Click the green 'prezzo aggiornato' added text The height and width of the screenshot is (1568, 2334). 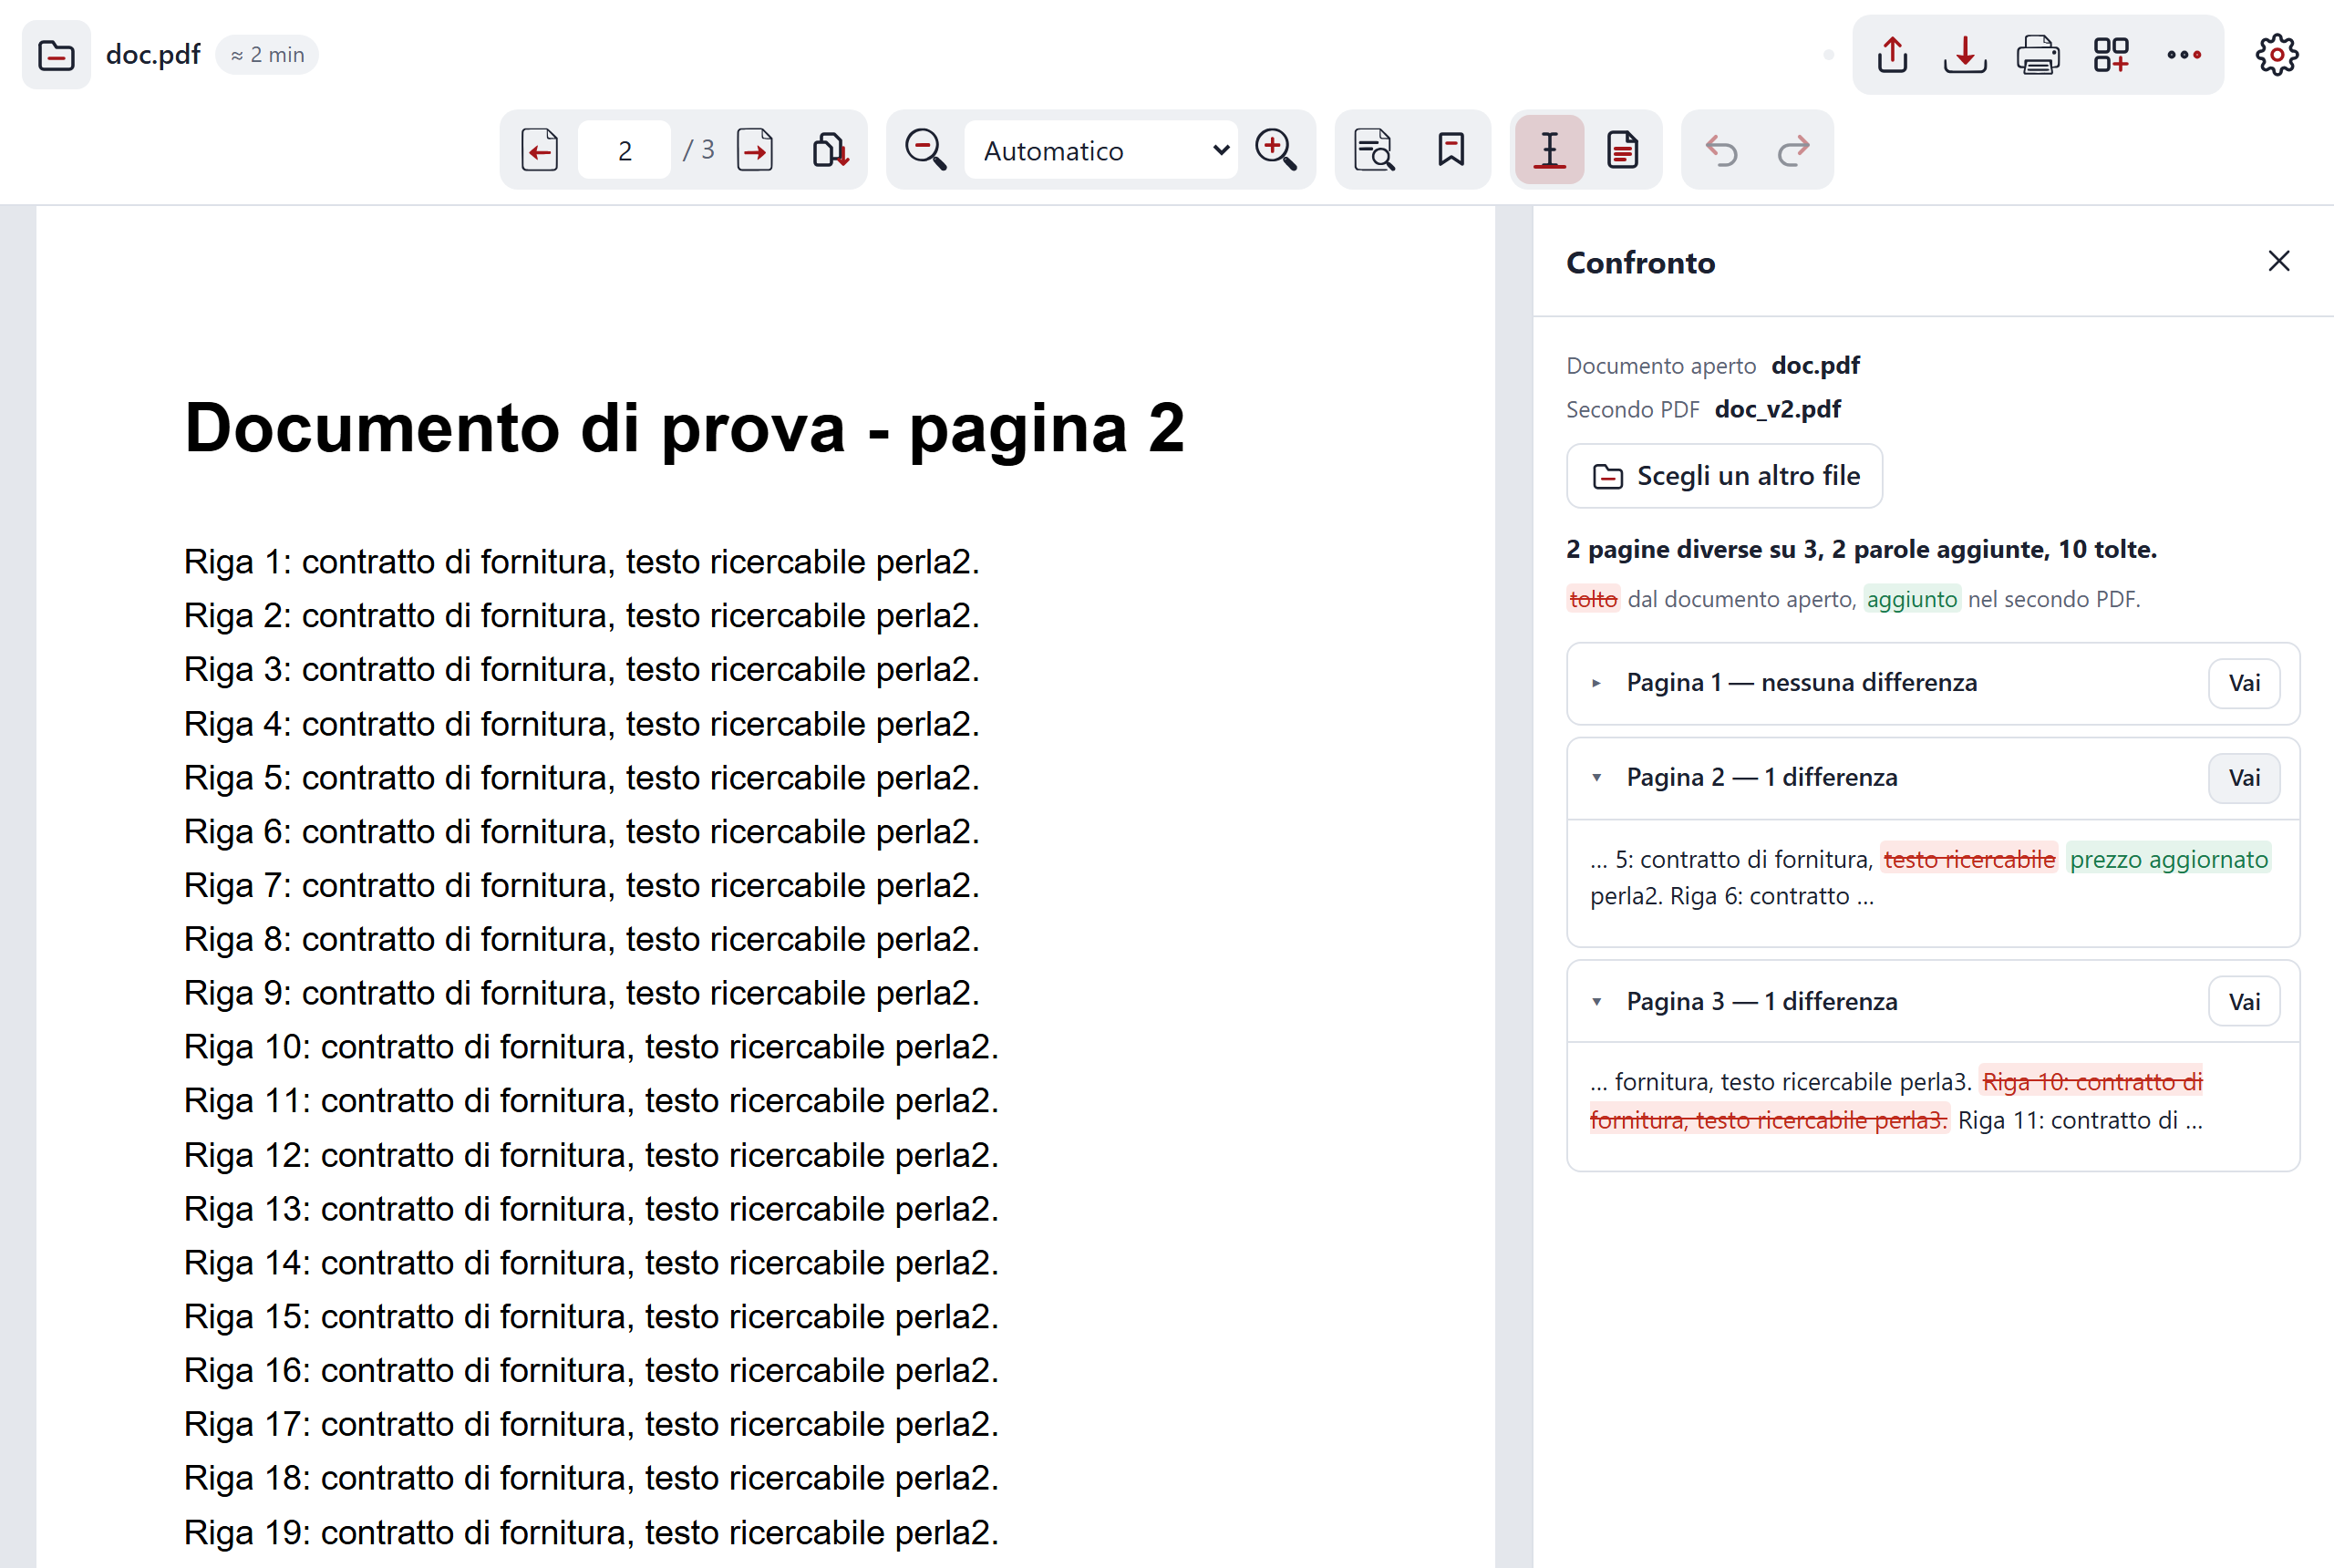click(2168, 859)
